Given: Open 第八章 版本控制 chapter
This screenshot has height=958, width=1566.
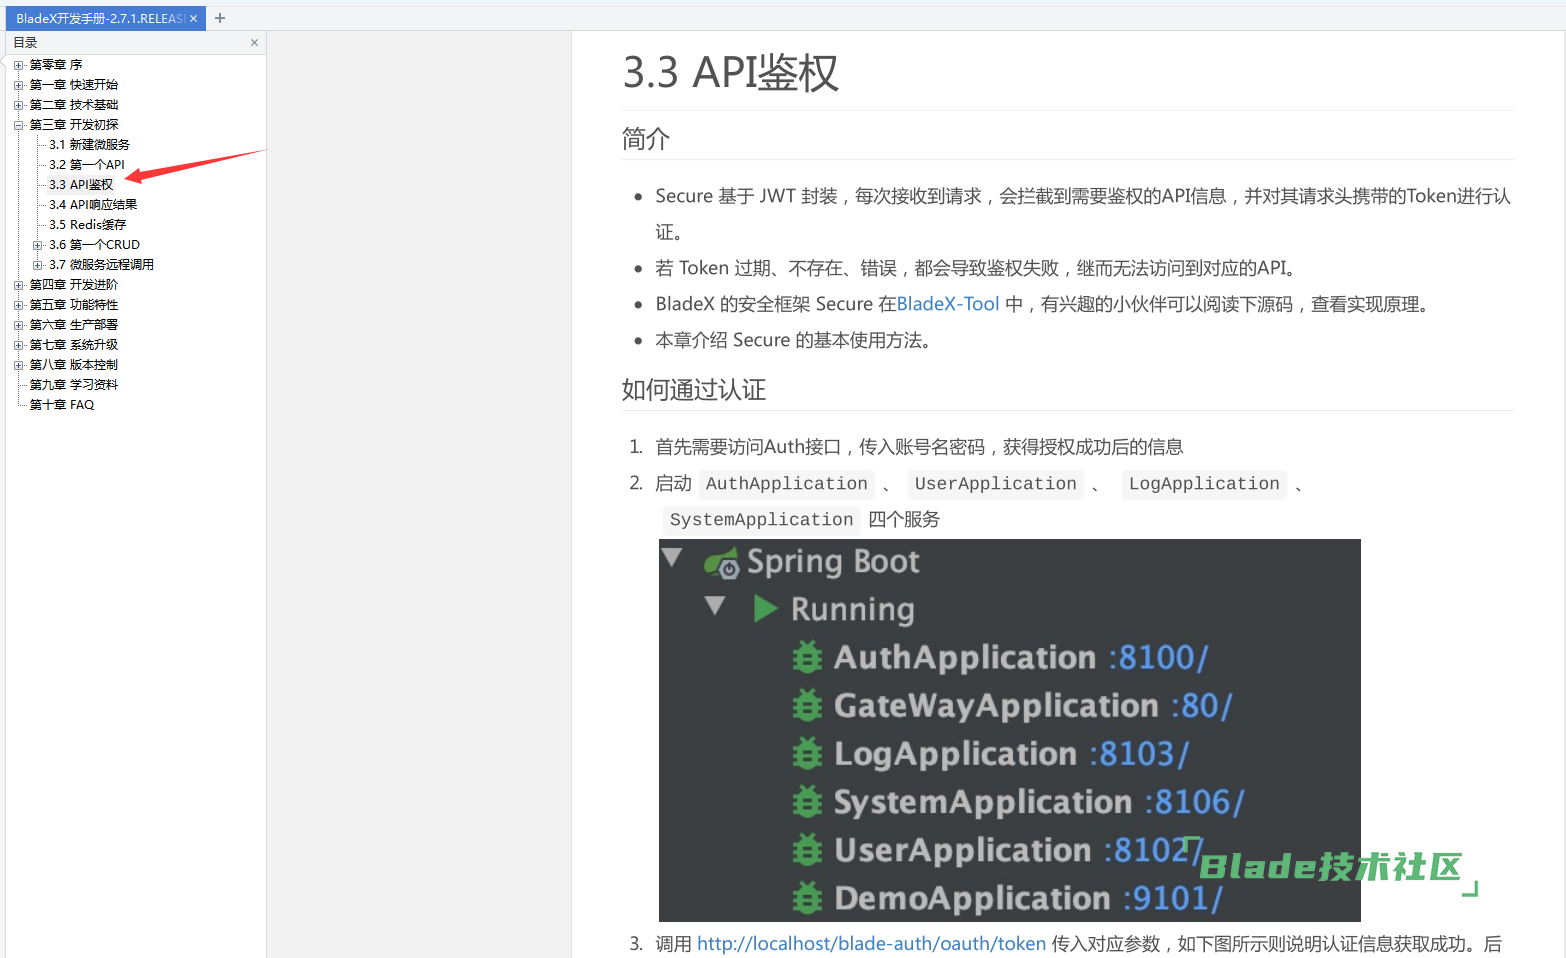Looking at the screenshot, I should [74, 365].
